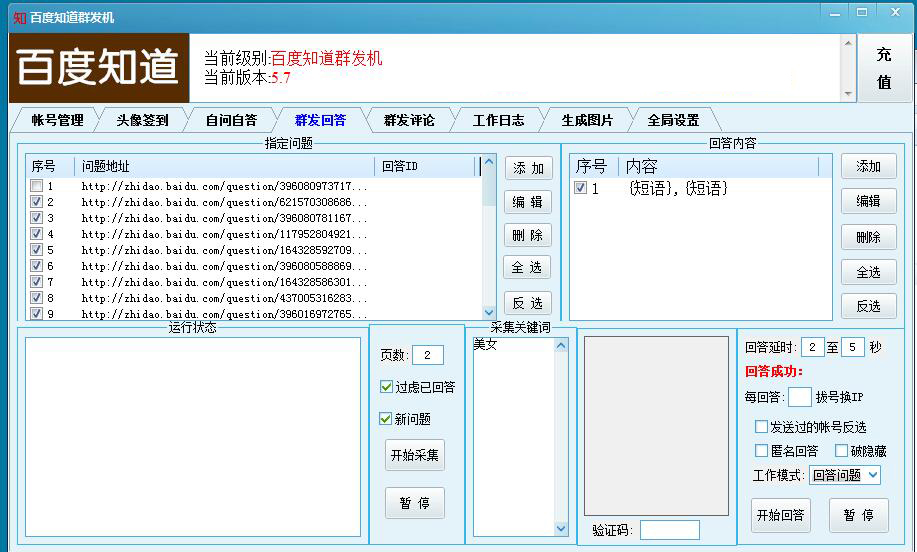Screen dimensions: 917x552
Task: Uncheck the checkbox for question row 9
Action: point(36,313)
